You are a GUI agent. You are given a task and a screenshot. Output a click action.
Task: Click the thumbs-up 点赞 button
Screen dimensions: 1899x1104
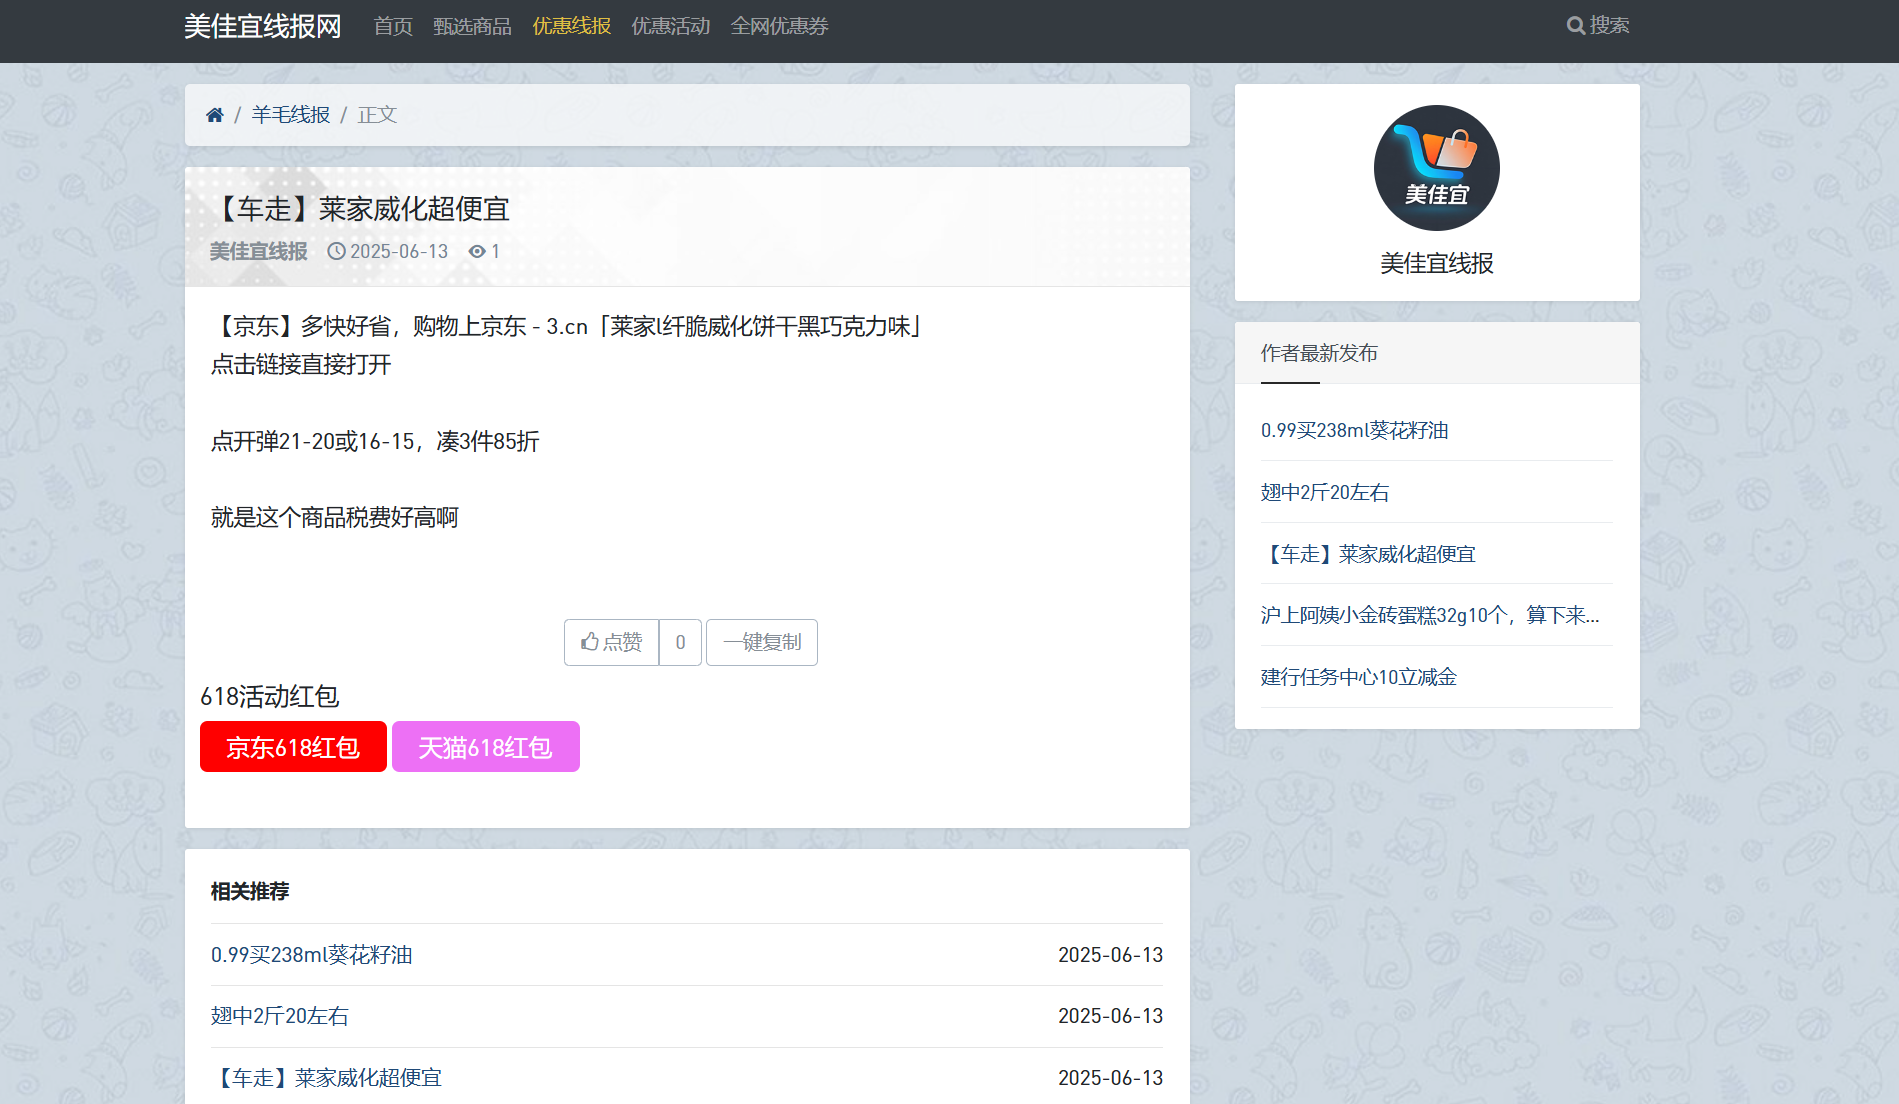click(x=611, y=642)
